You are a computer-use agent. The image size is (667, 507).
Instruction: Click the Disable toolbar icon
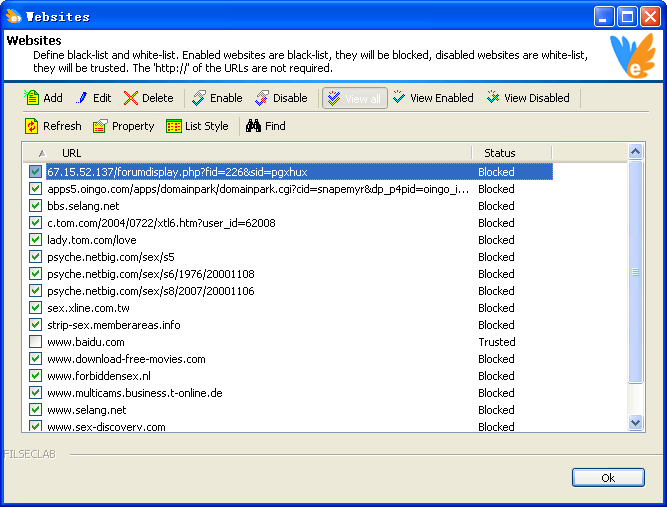click(x=263, y=98)
